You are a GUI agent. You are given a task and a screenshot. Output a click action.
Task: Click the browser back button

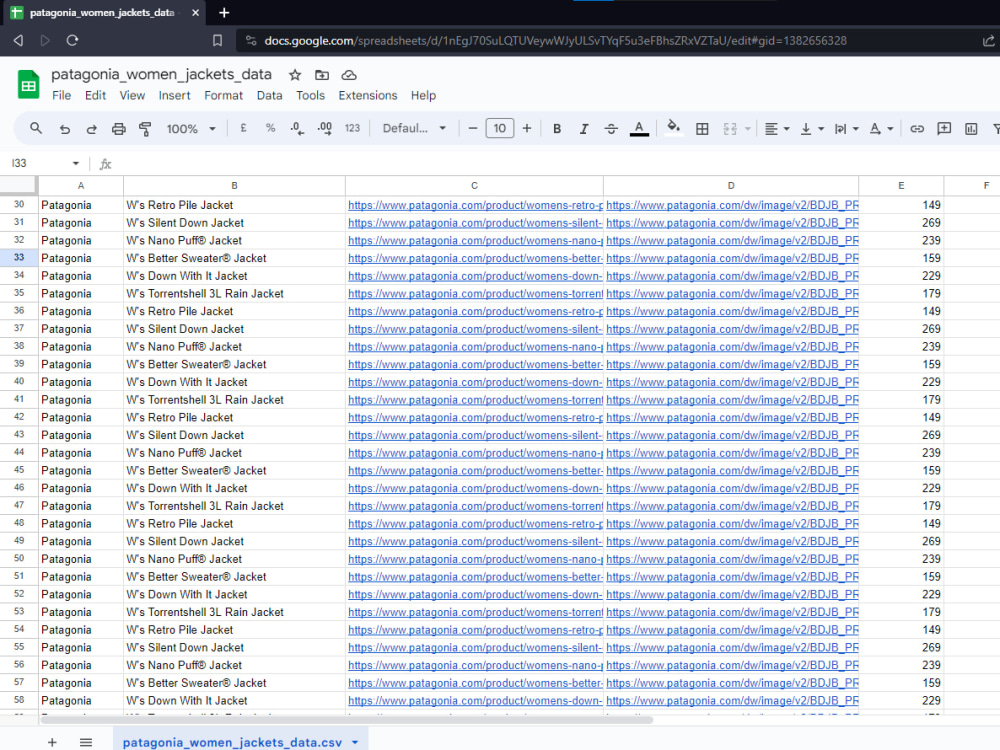click(x=18, y=40)
